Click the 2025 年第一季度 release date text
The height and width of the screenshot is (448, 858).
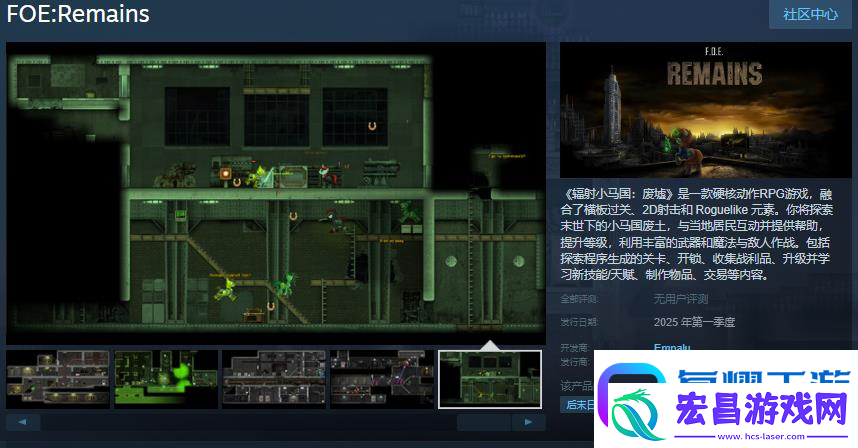[x=694, y=322]
